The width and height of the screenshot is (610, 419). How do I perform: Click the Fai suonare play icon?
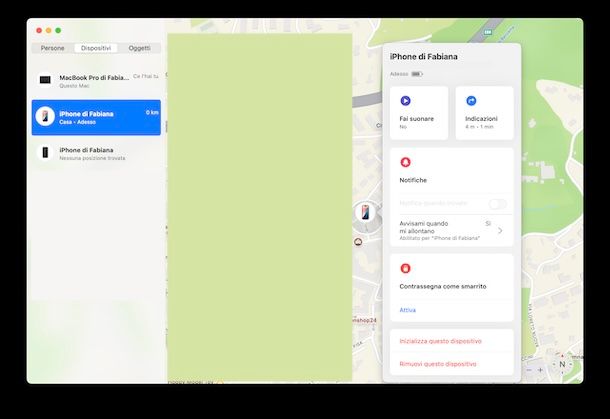tap(405, 101)
